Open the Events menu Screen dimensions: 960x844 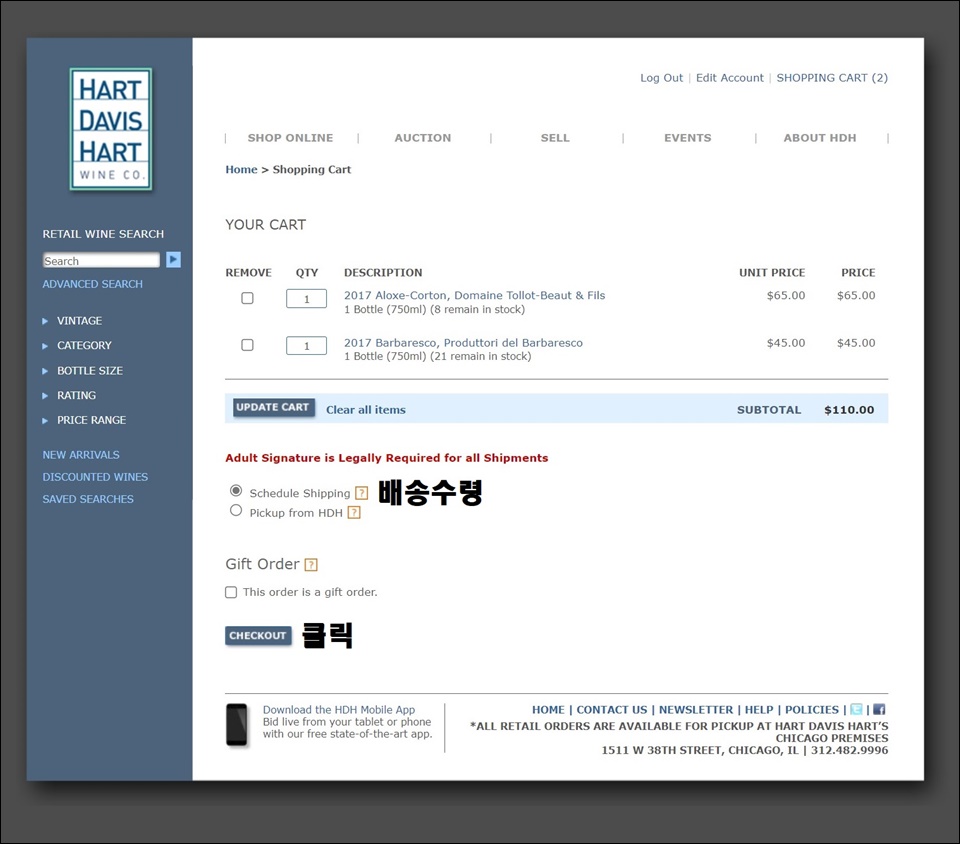point(688,138)
